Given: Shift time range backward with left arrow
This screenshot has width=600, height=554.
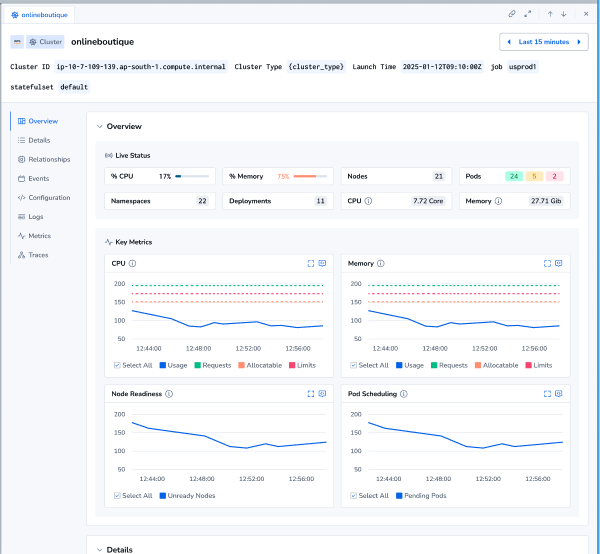Looking at the screenshot, I should point(509,42).
